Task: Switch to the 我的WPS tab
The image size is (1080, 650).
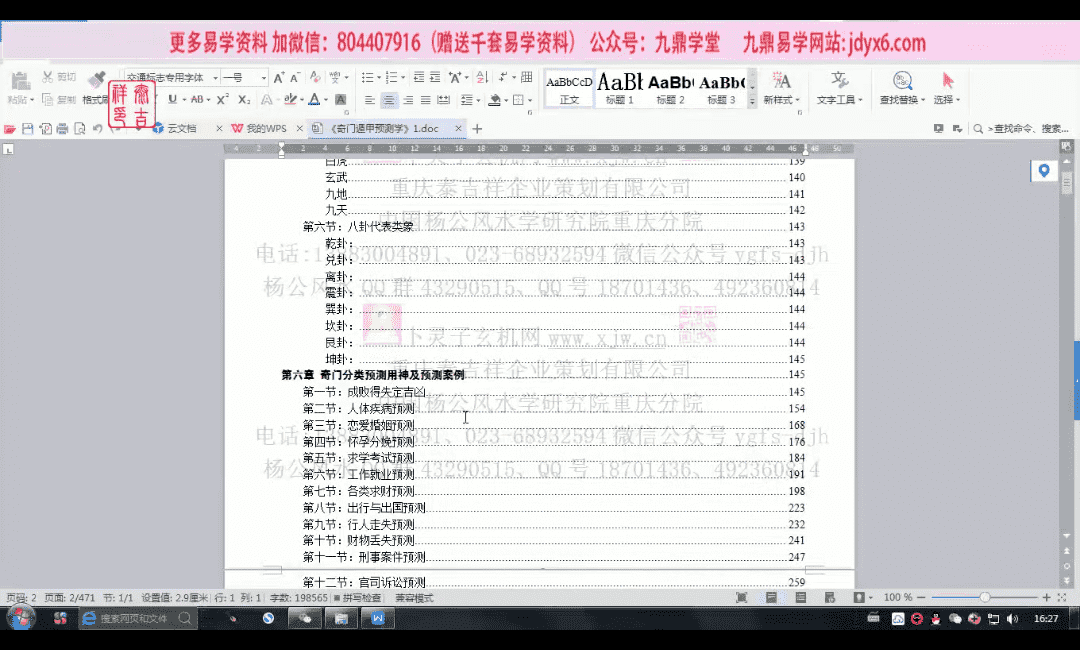Action: pos(260,129)
